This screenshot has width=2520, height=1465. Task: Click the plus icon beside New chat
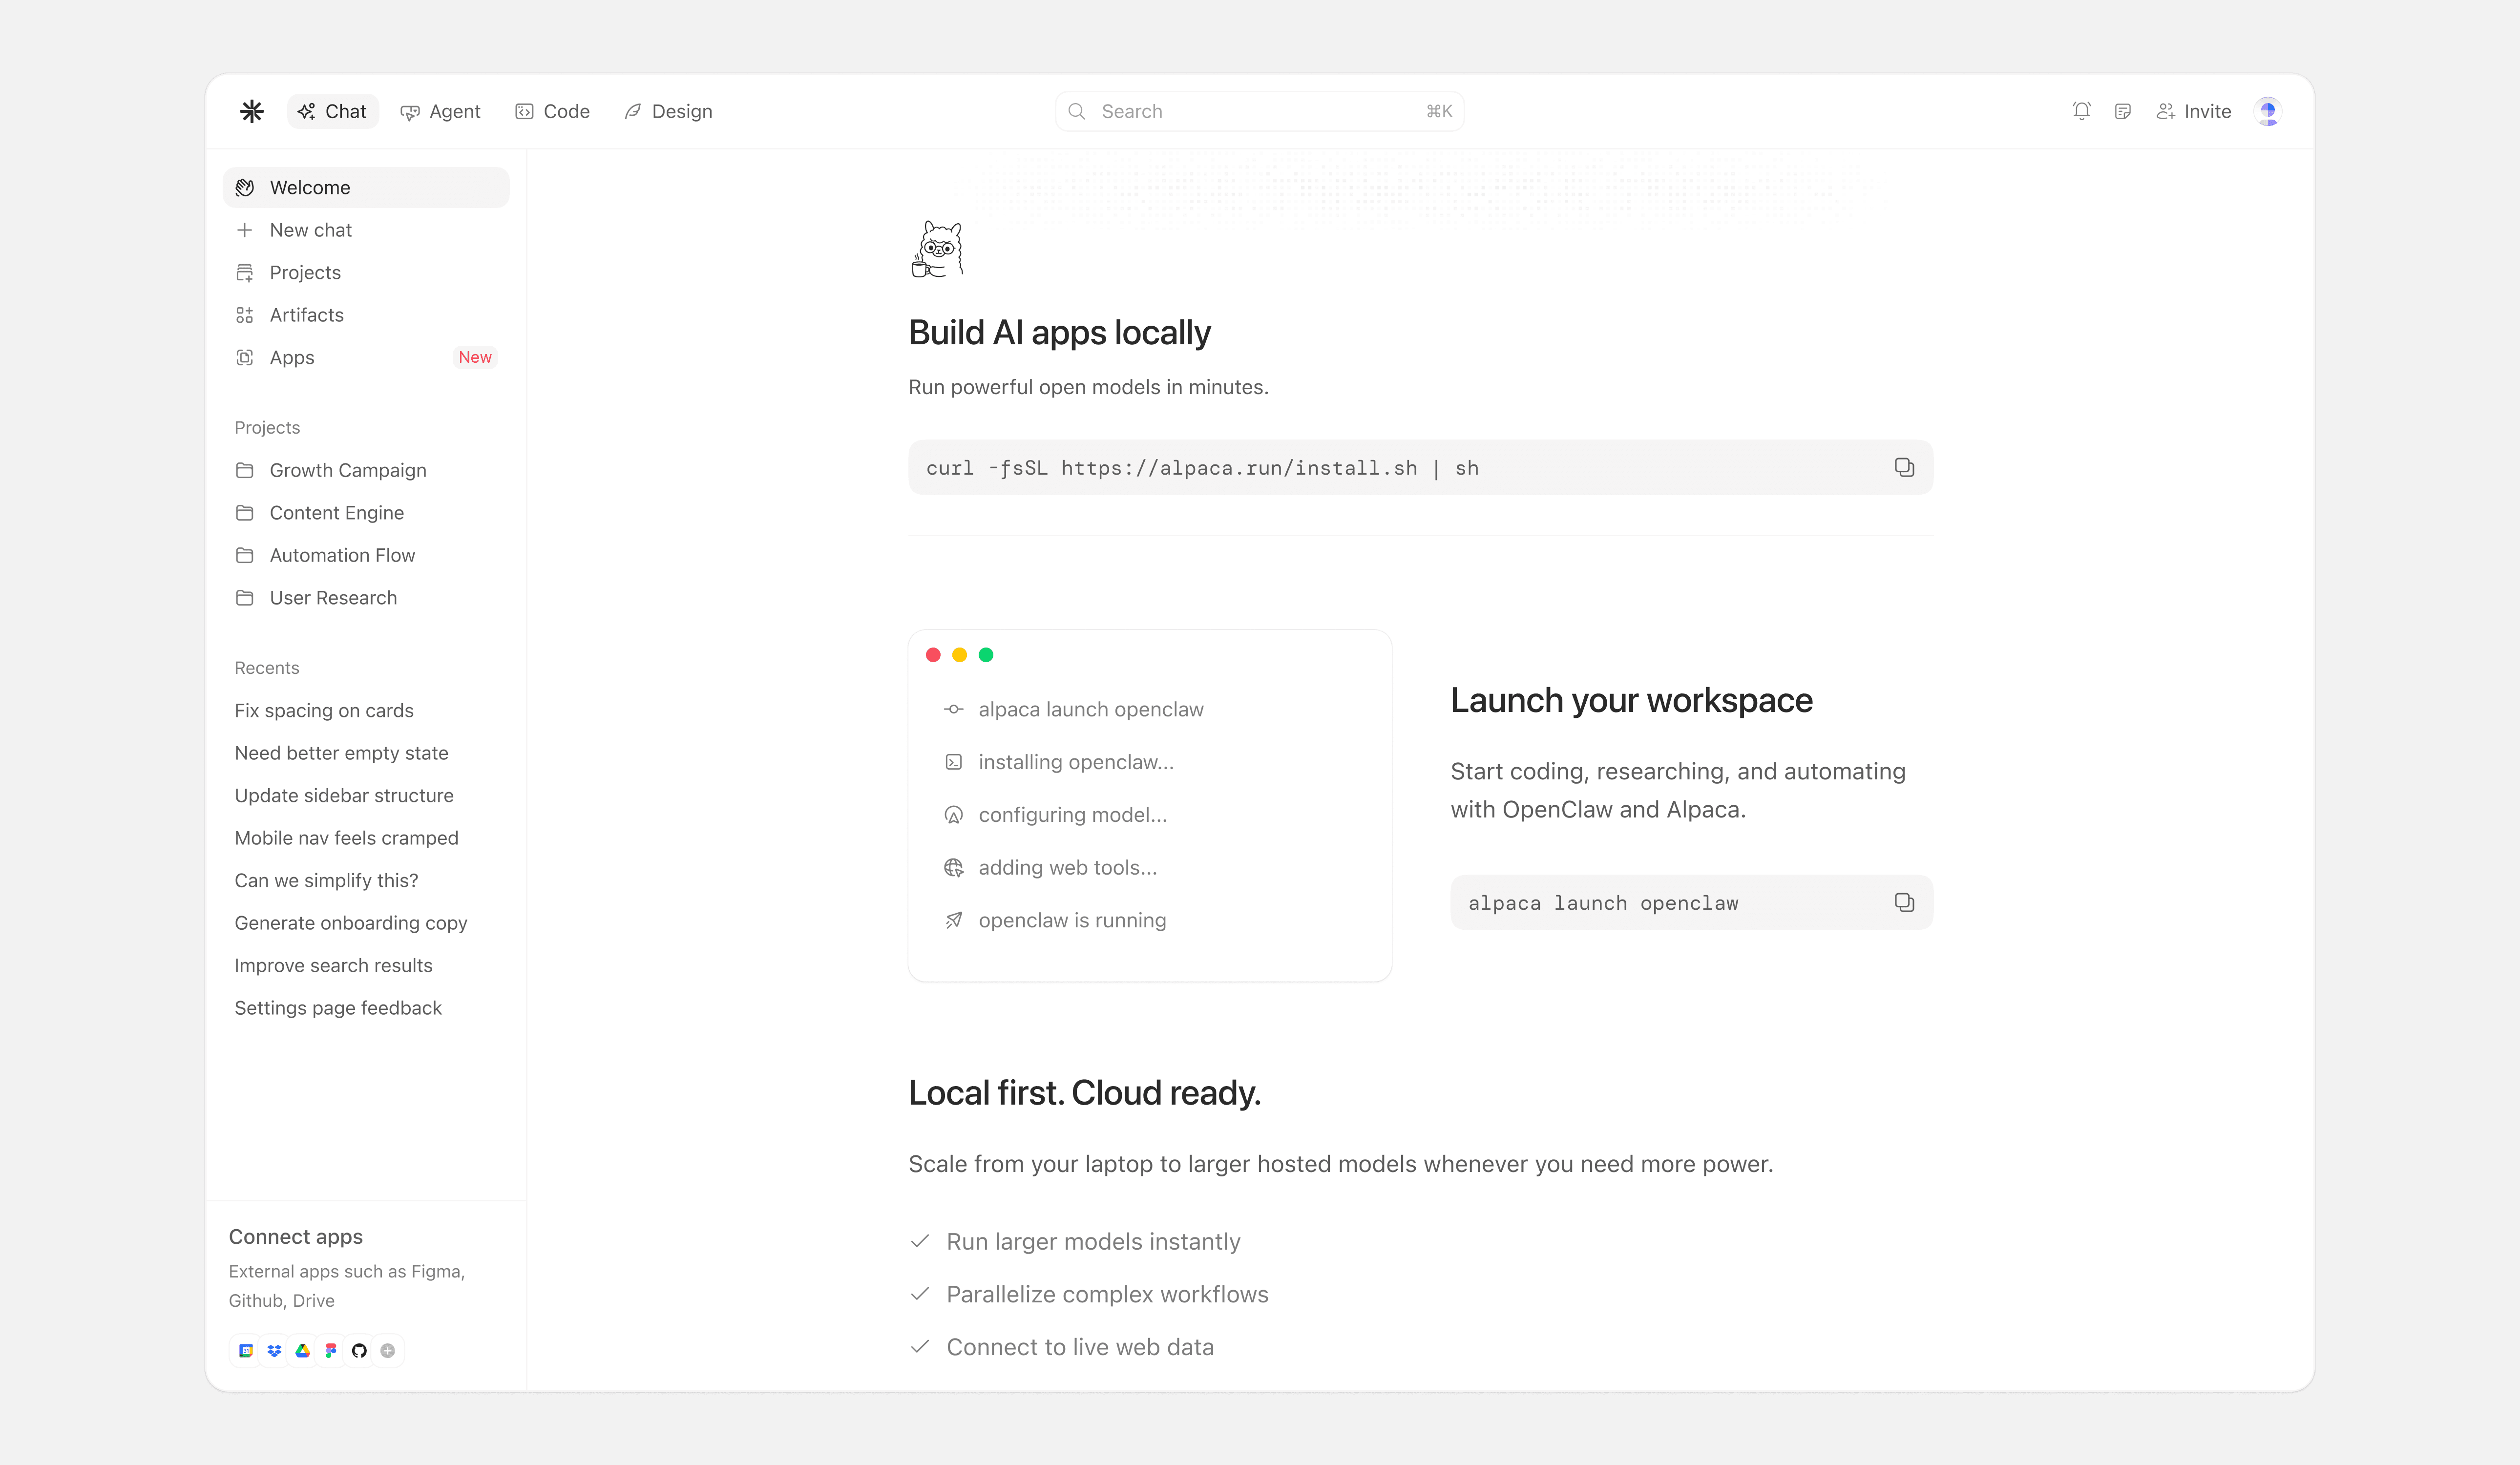pos(244,230)
